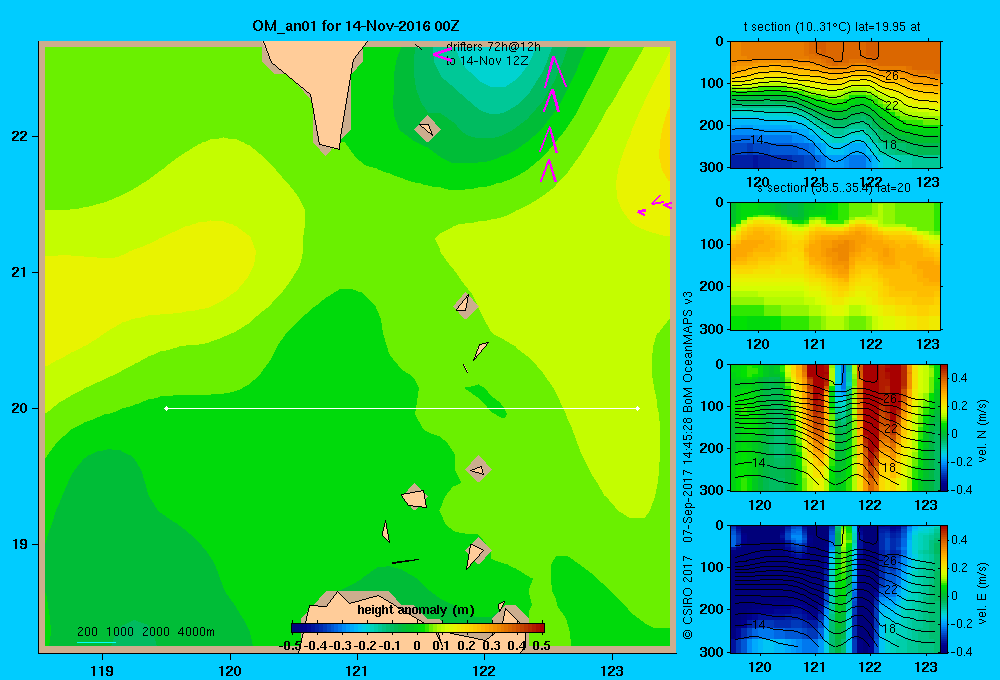
Task: Open the salinity section plot
Action: tap(835, 266)
